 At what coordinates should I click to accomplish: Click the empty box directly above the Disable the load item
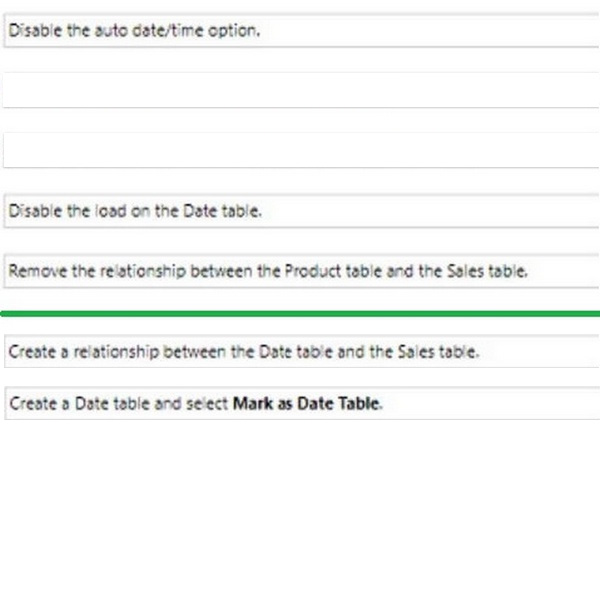pyautogui.click(x=300, y=150)
